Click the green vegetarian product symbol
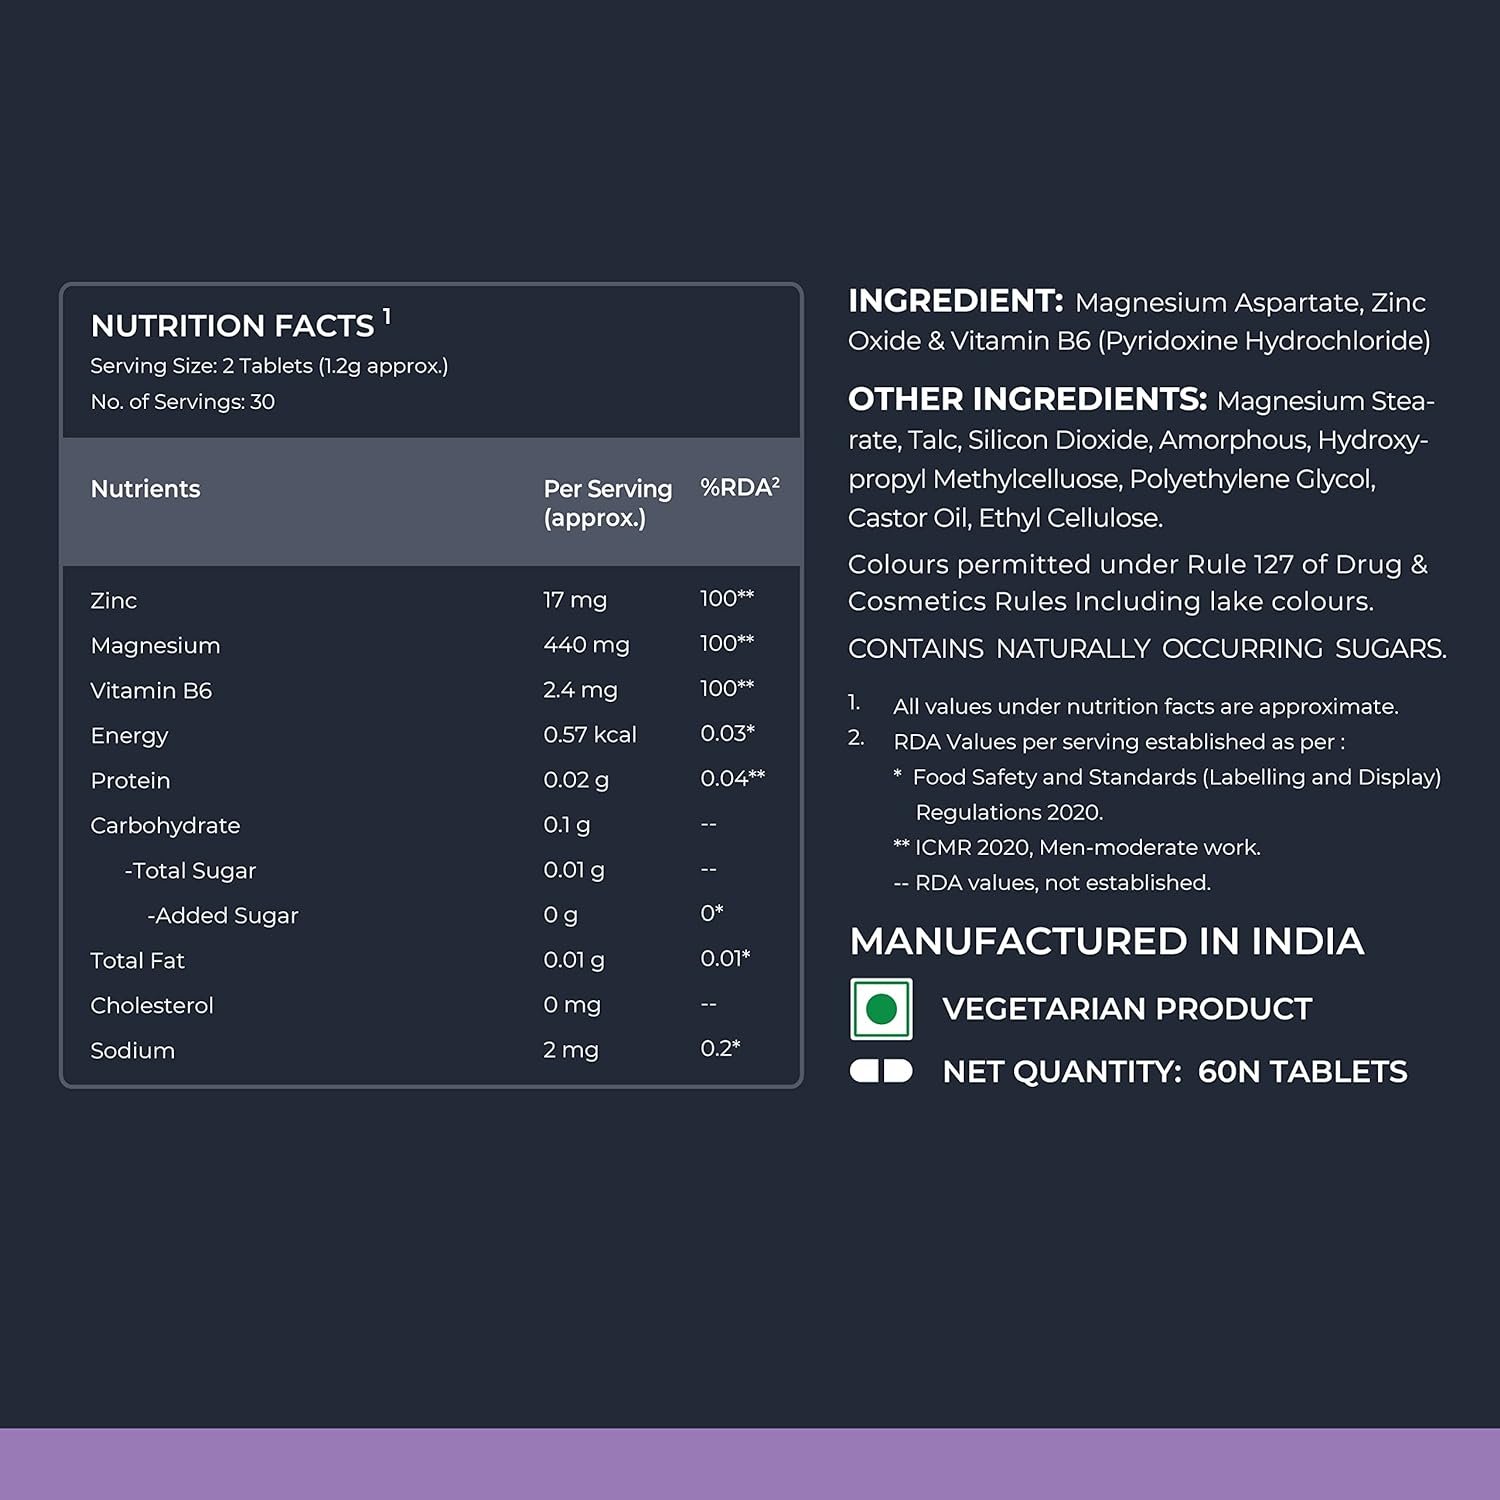 click(x=881, y=1009)
